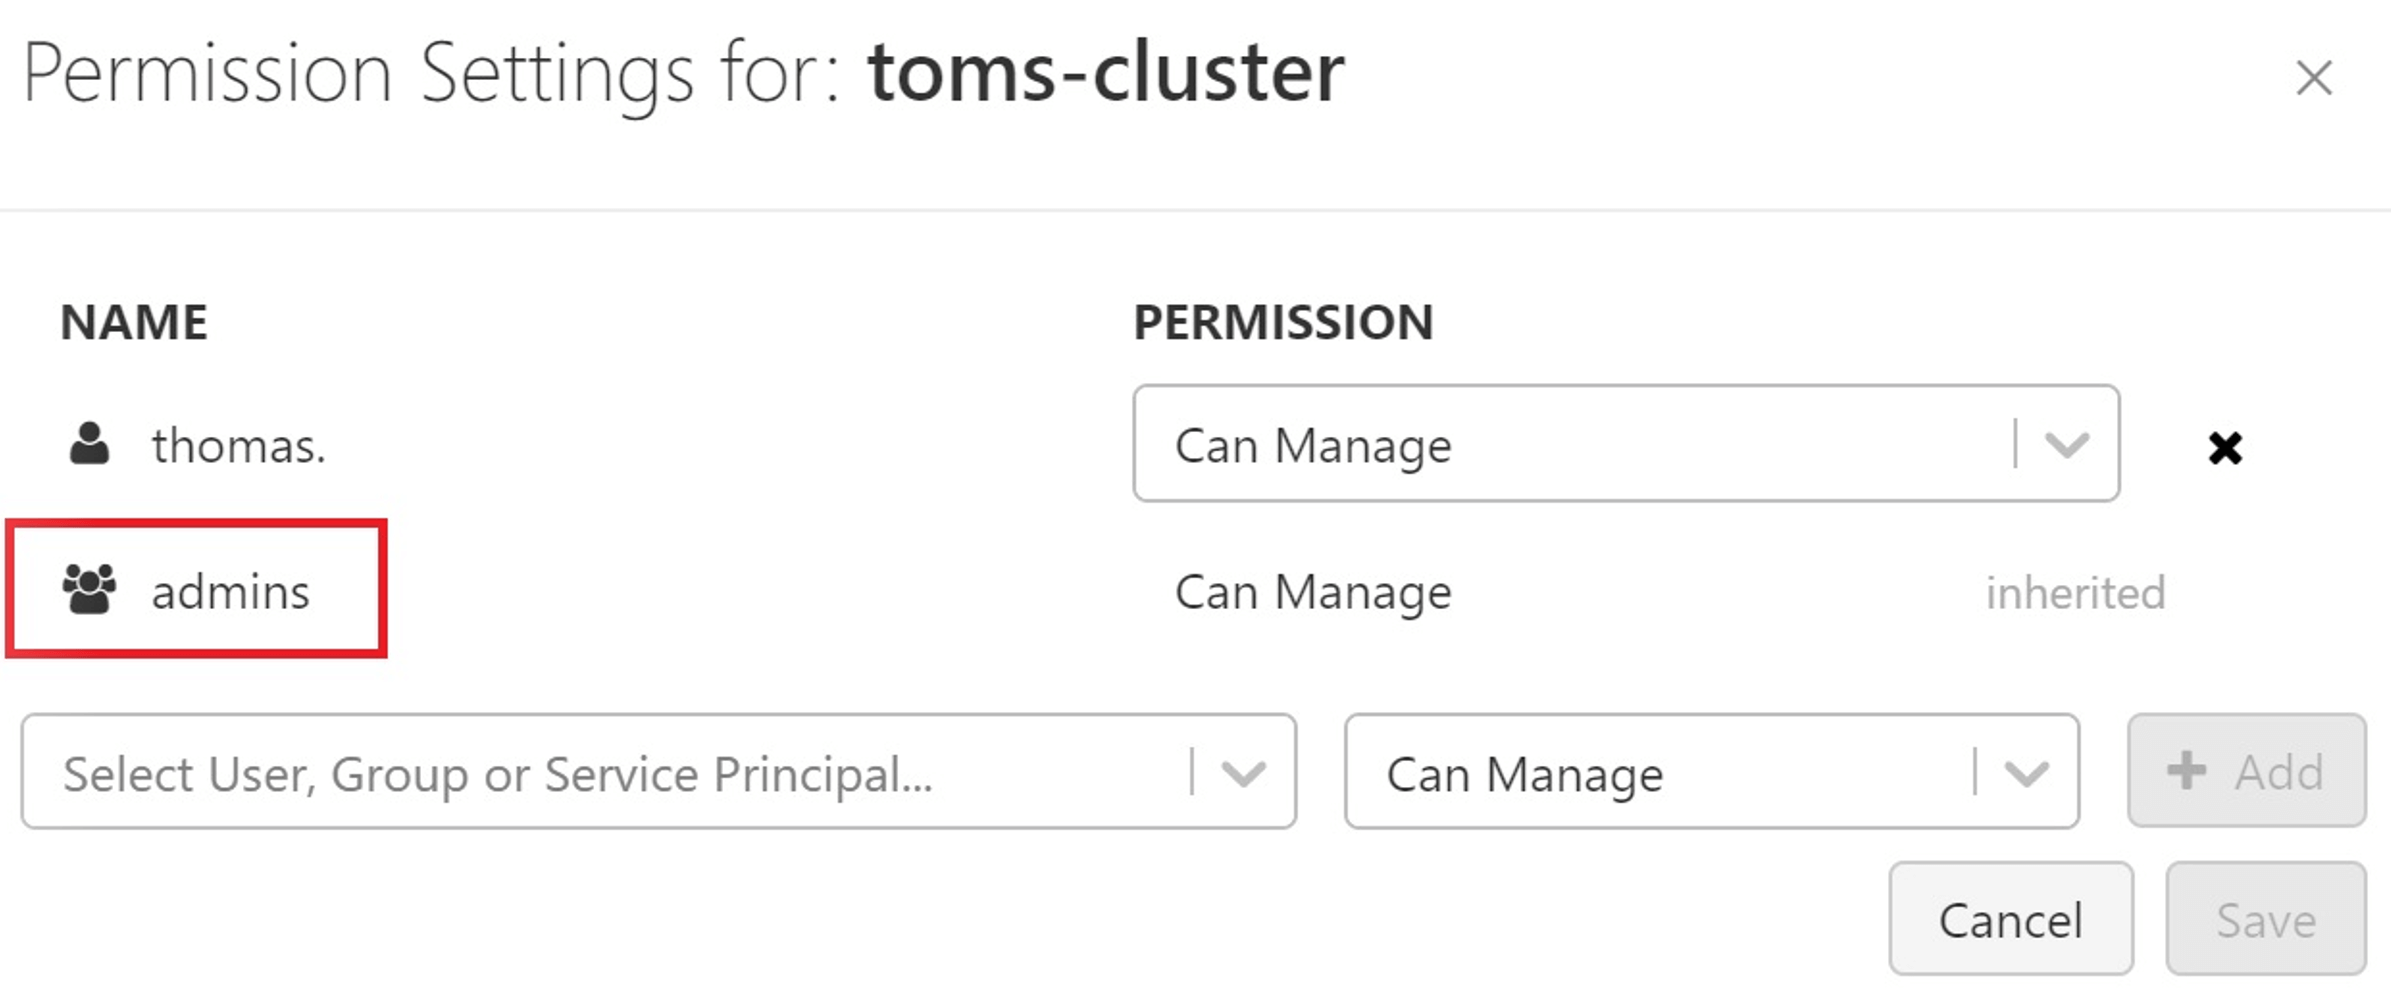Select the admins group entry
The height and width of the screenshot is (988, 2391).
[231, 590]
